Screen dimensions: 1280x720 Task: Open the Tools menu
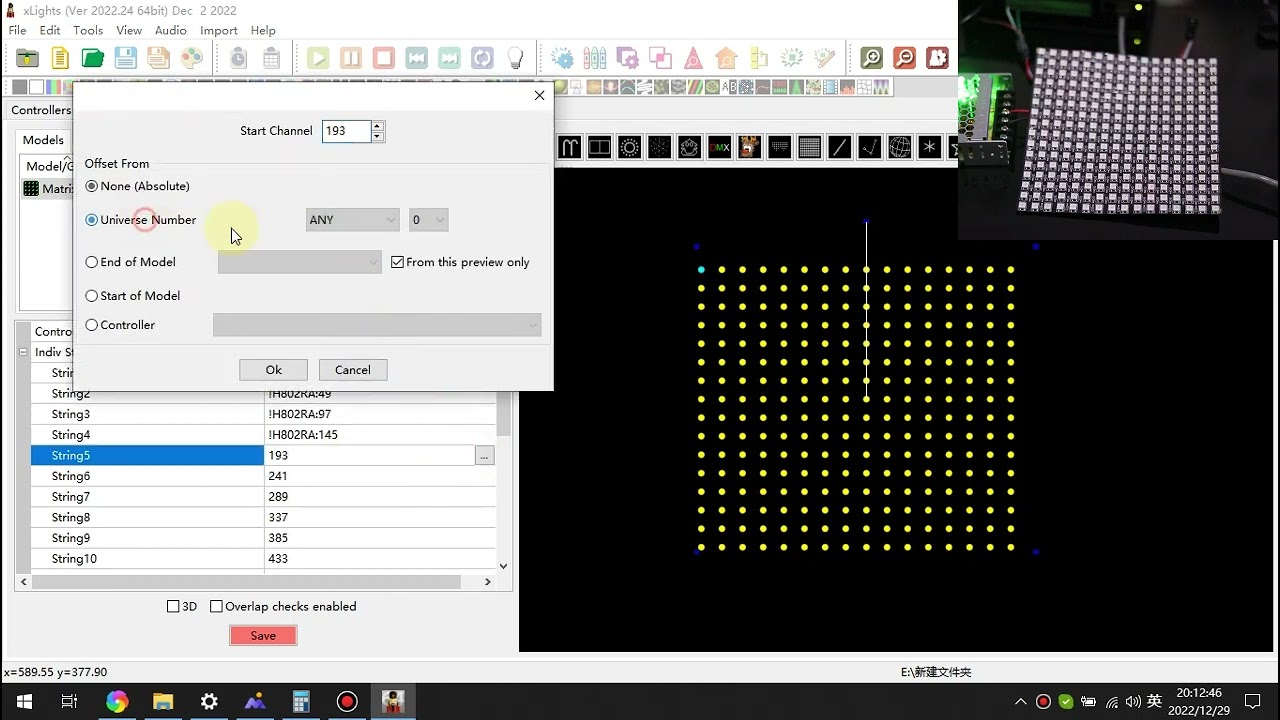point(88,30)
